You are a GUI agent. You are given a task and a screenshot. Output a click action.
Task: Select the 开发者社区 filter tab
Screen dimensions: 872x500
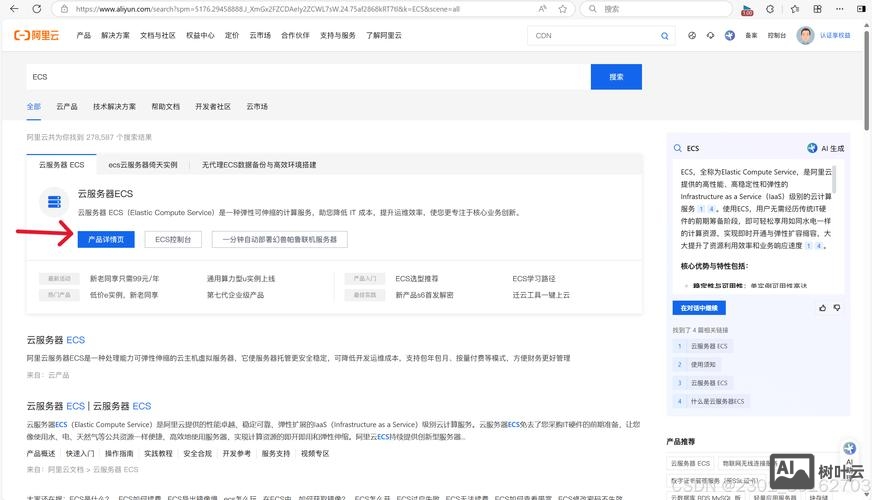(x=213, y=106)
